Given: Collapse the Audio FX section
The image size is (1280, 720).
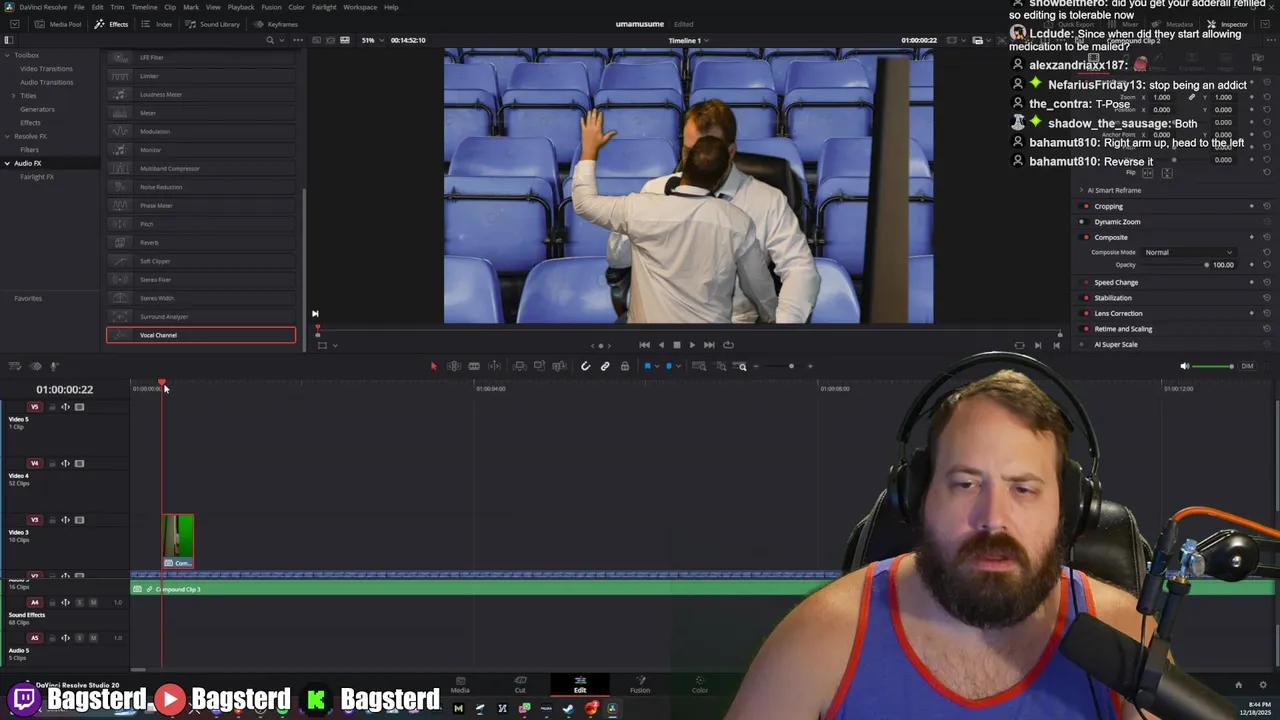Looking at the screenshot, I should pos(7,163).
